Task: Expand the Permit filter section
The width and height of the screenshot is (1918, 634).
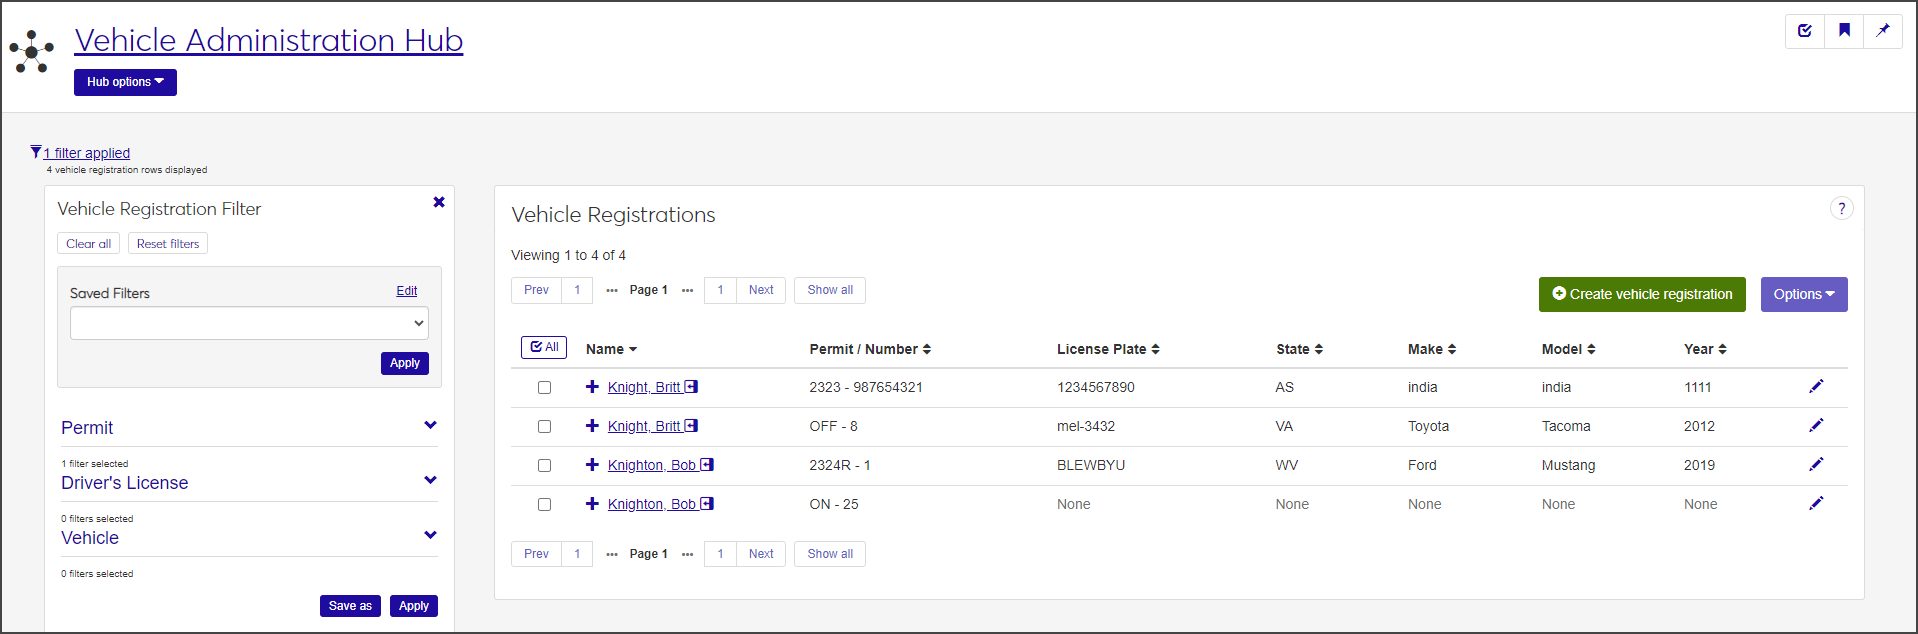Action: 430,425
